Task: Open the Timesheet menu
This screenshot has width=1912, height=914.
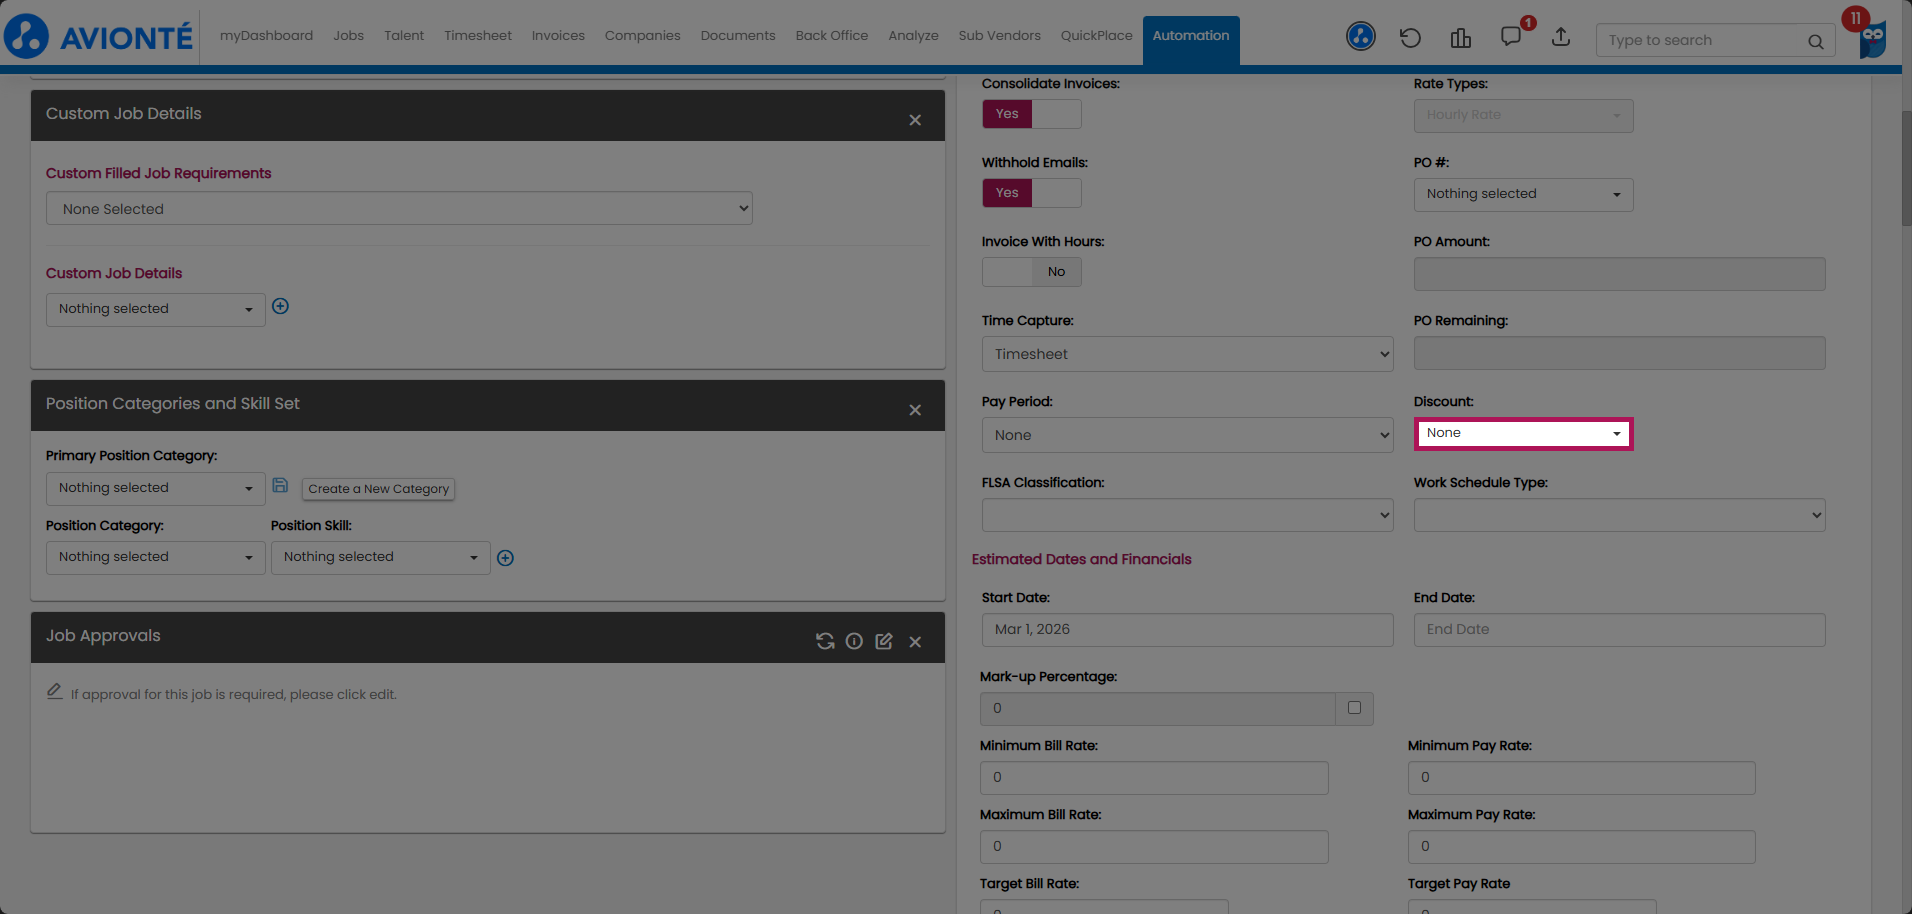Action: 478,36
